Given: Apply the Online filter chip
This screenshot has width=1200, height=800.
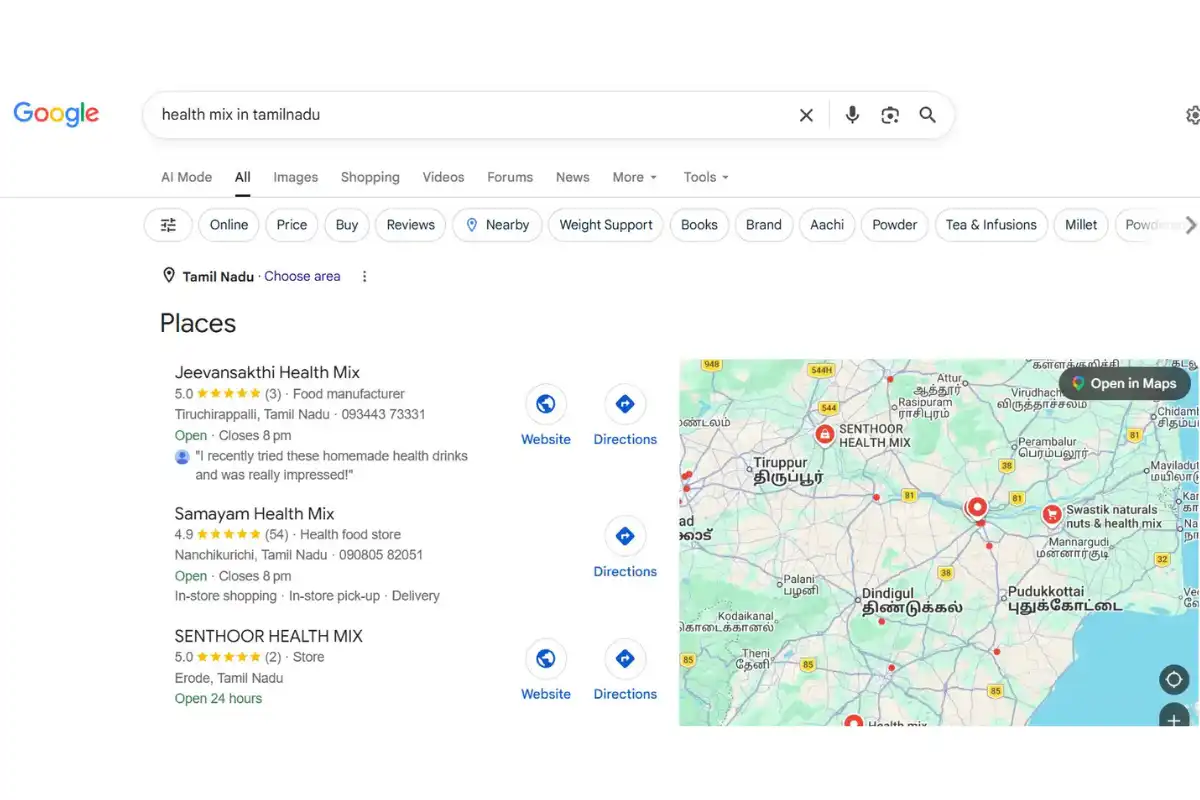Looking at the screenshot, I should click(229, 225).
